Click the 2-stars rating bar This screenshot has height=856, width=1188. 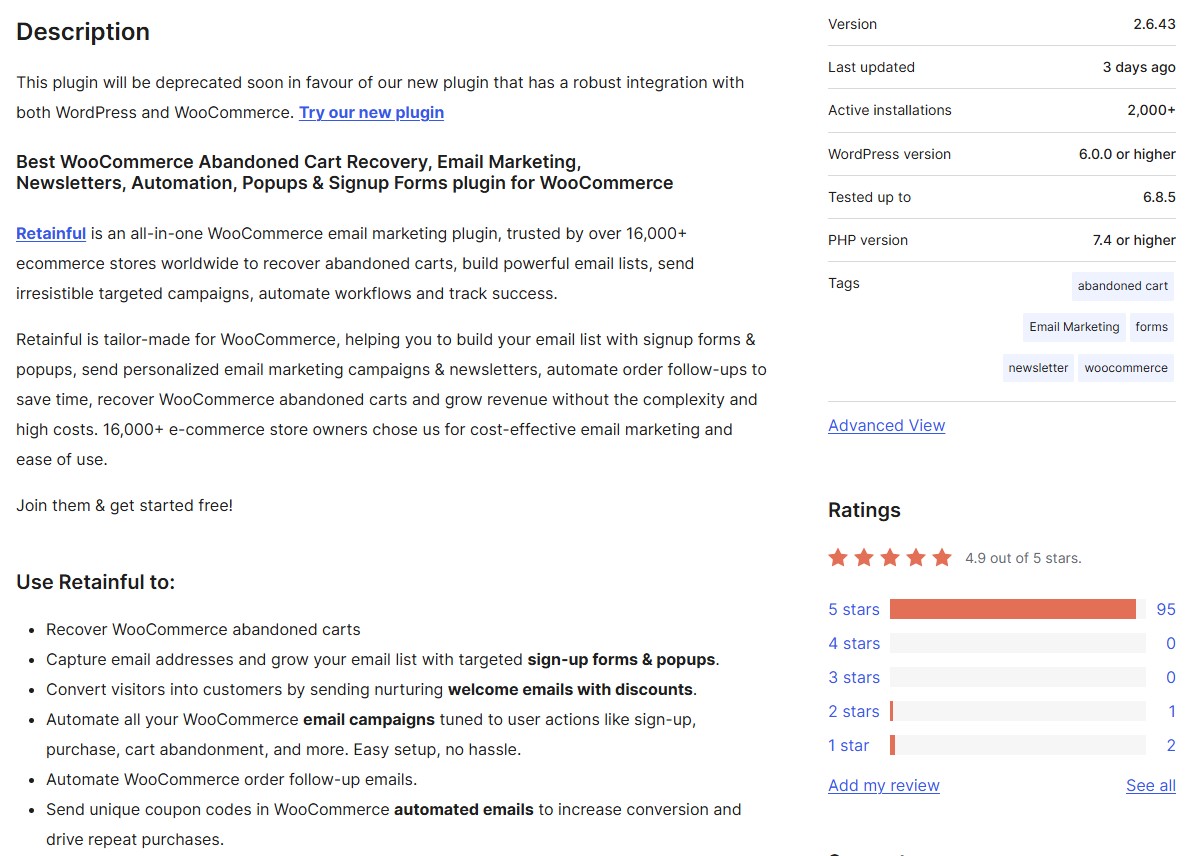click(x=1017, y=711)
